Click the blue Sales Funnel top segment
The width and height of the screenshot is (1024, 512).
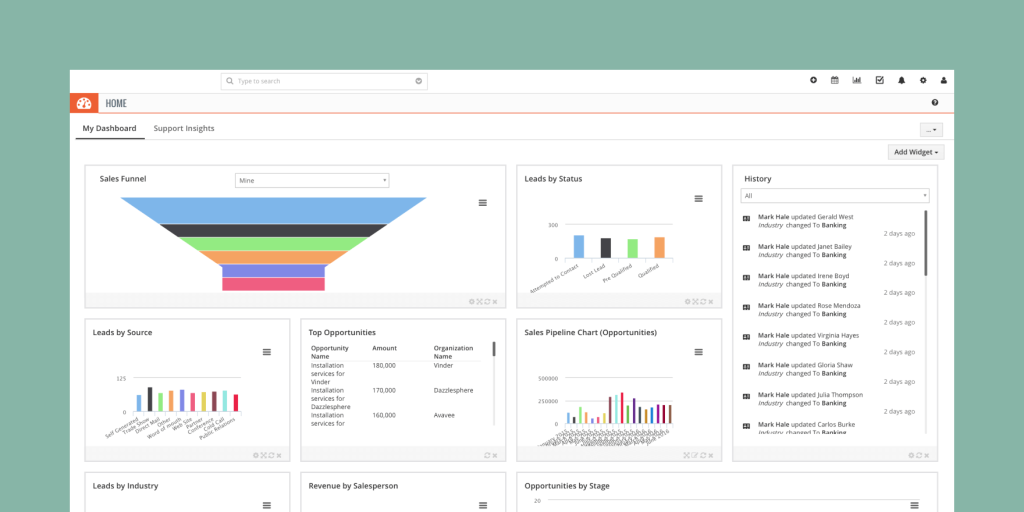point(274,210)
